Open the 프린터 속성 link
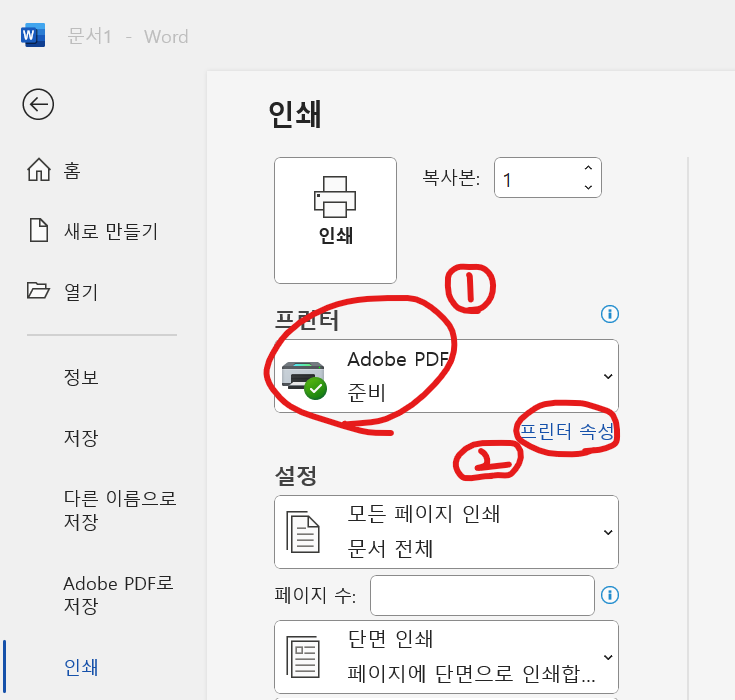The image size is (735, 700). (x=567, y=431)
